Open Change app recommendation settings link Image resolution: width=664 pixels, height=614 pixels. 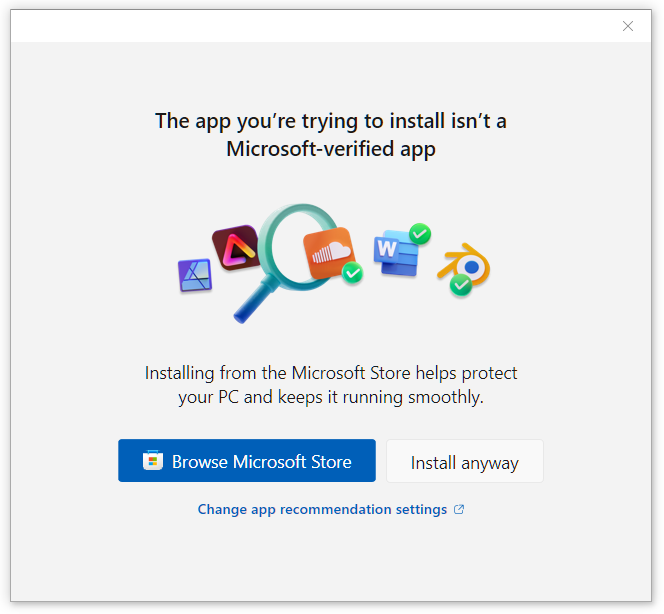(x=322, y=509)
